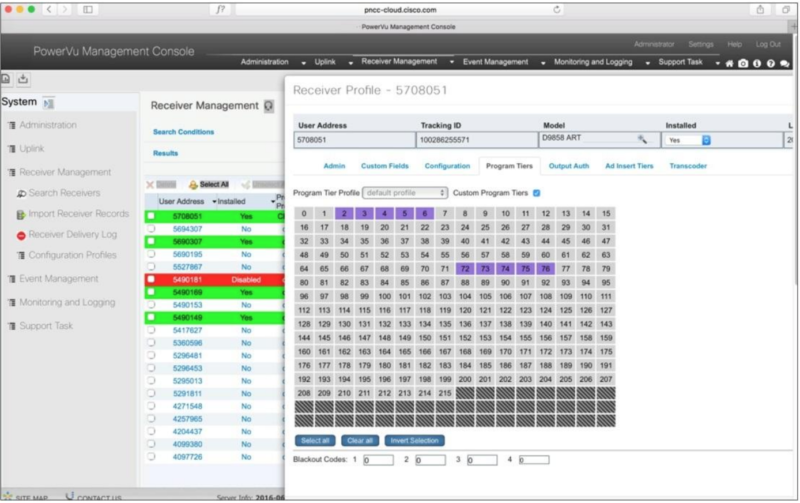Check the box for receiver 5490181
Screen dimensions: 800x503
click(151, 279)
